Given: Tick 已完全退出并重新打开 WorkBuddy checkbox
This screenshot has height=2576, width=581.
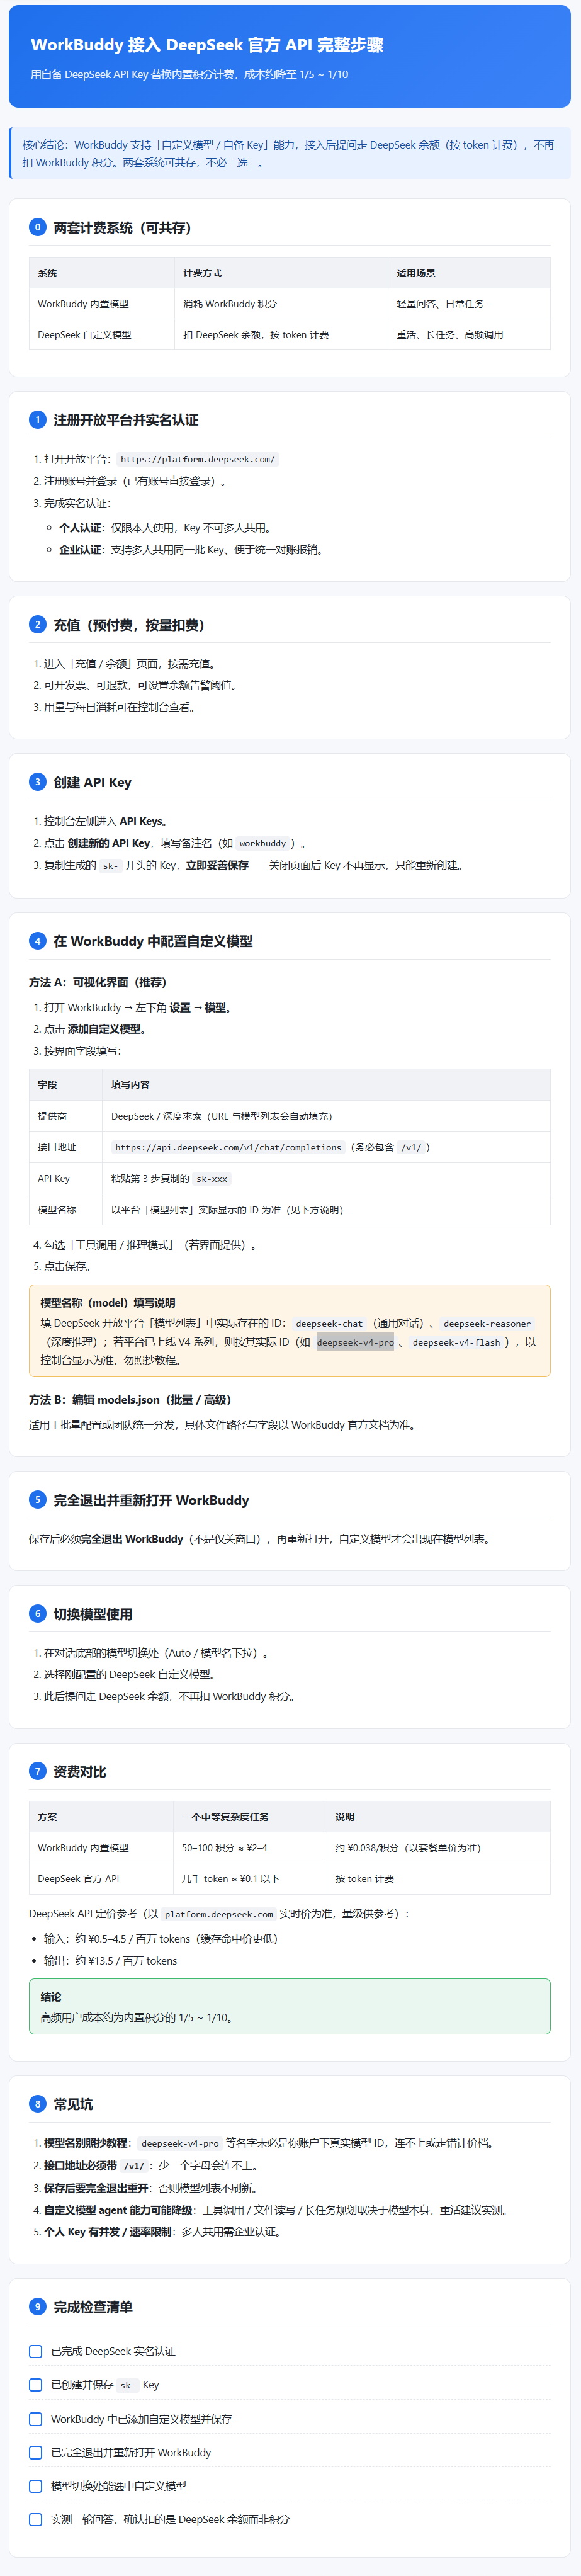Looking at the screenshot, I should (x=36, y=2452).
